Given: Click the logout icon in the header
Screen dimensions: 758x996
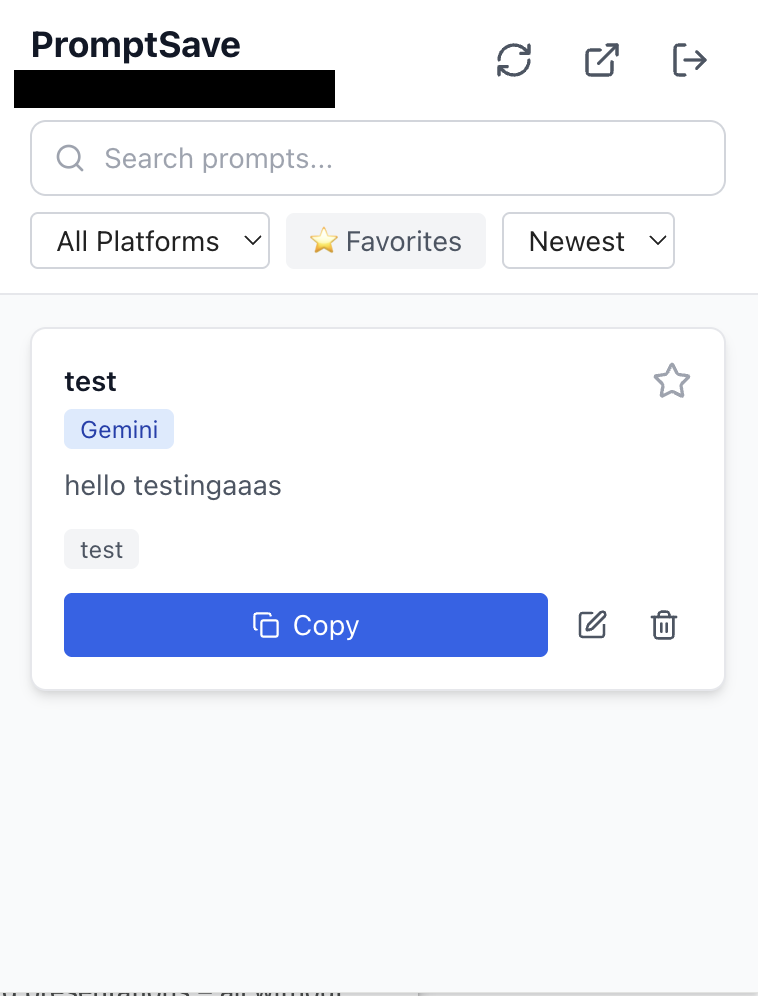Looking at the screenshot, I should click(689, 60).
